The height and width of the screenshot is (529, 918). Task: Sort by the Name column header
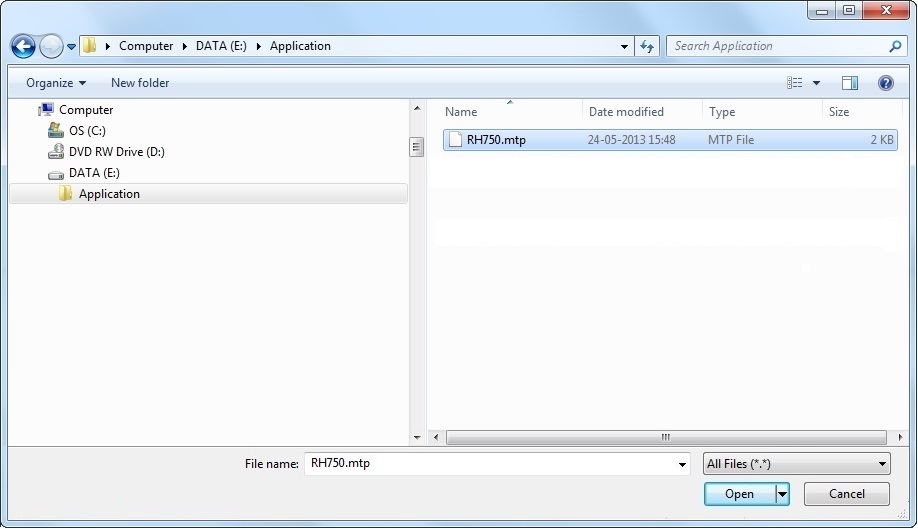(461, 112)
